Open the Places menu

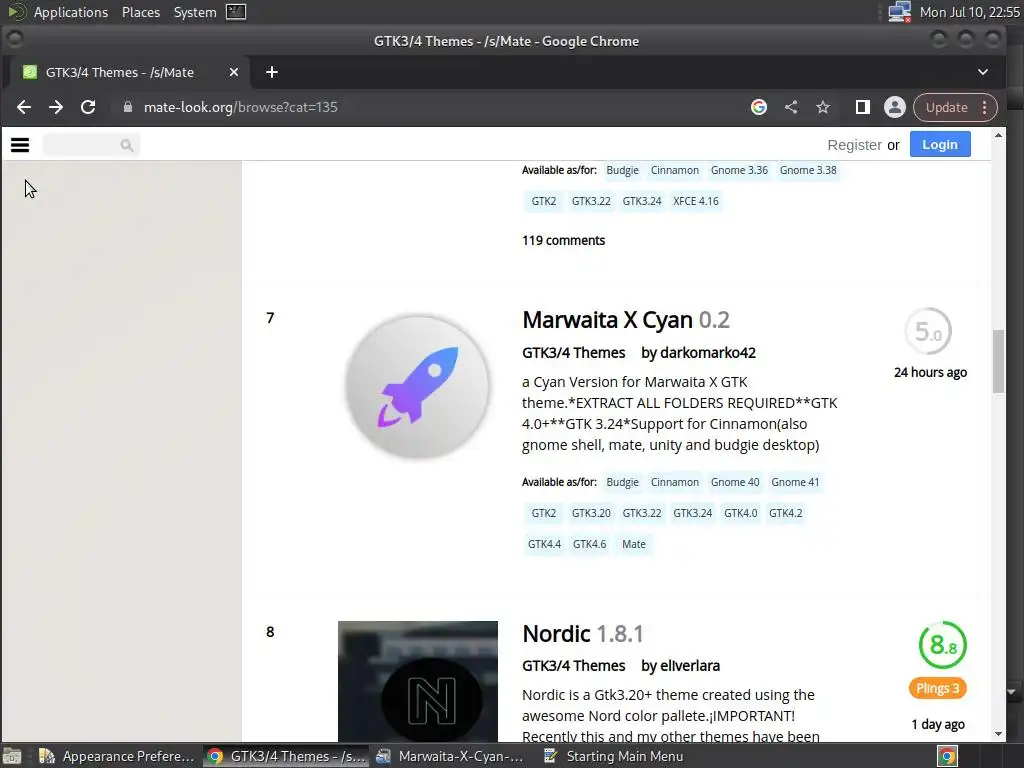[140, 12]
